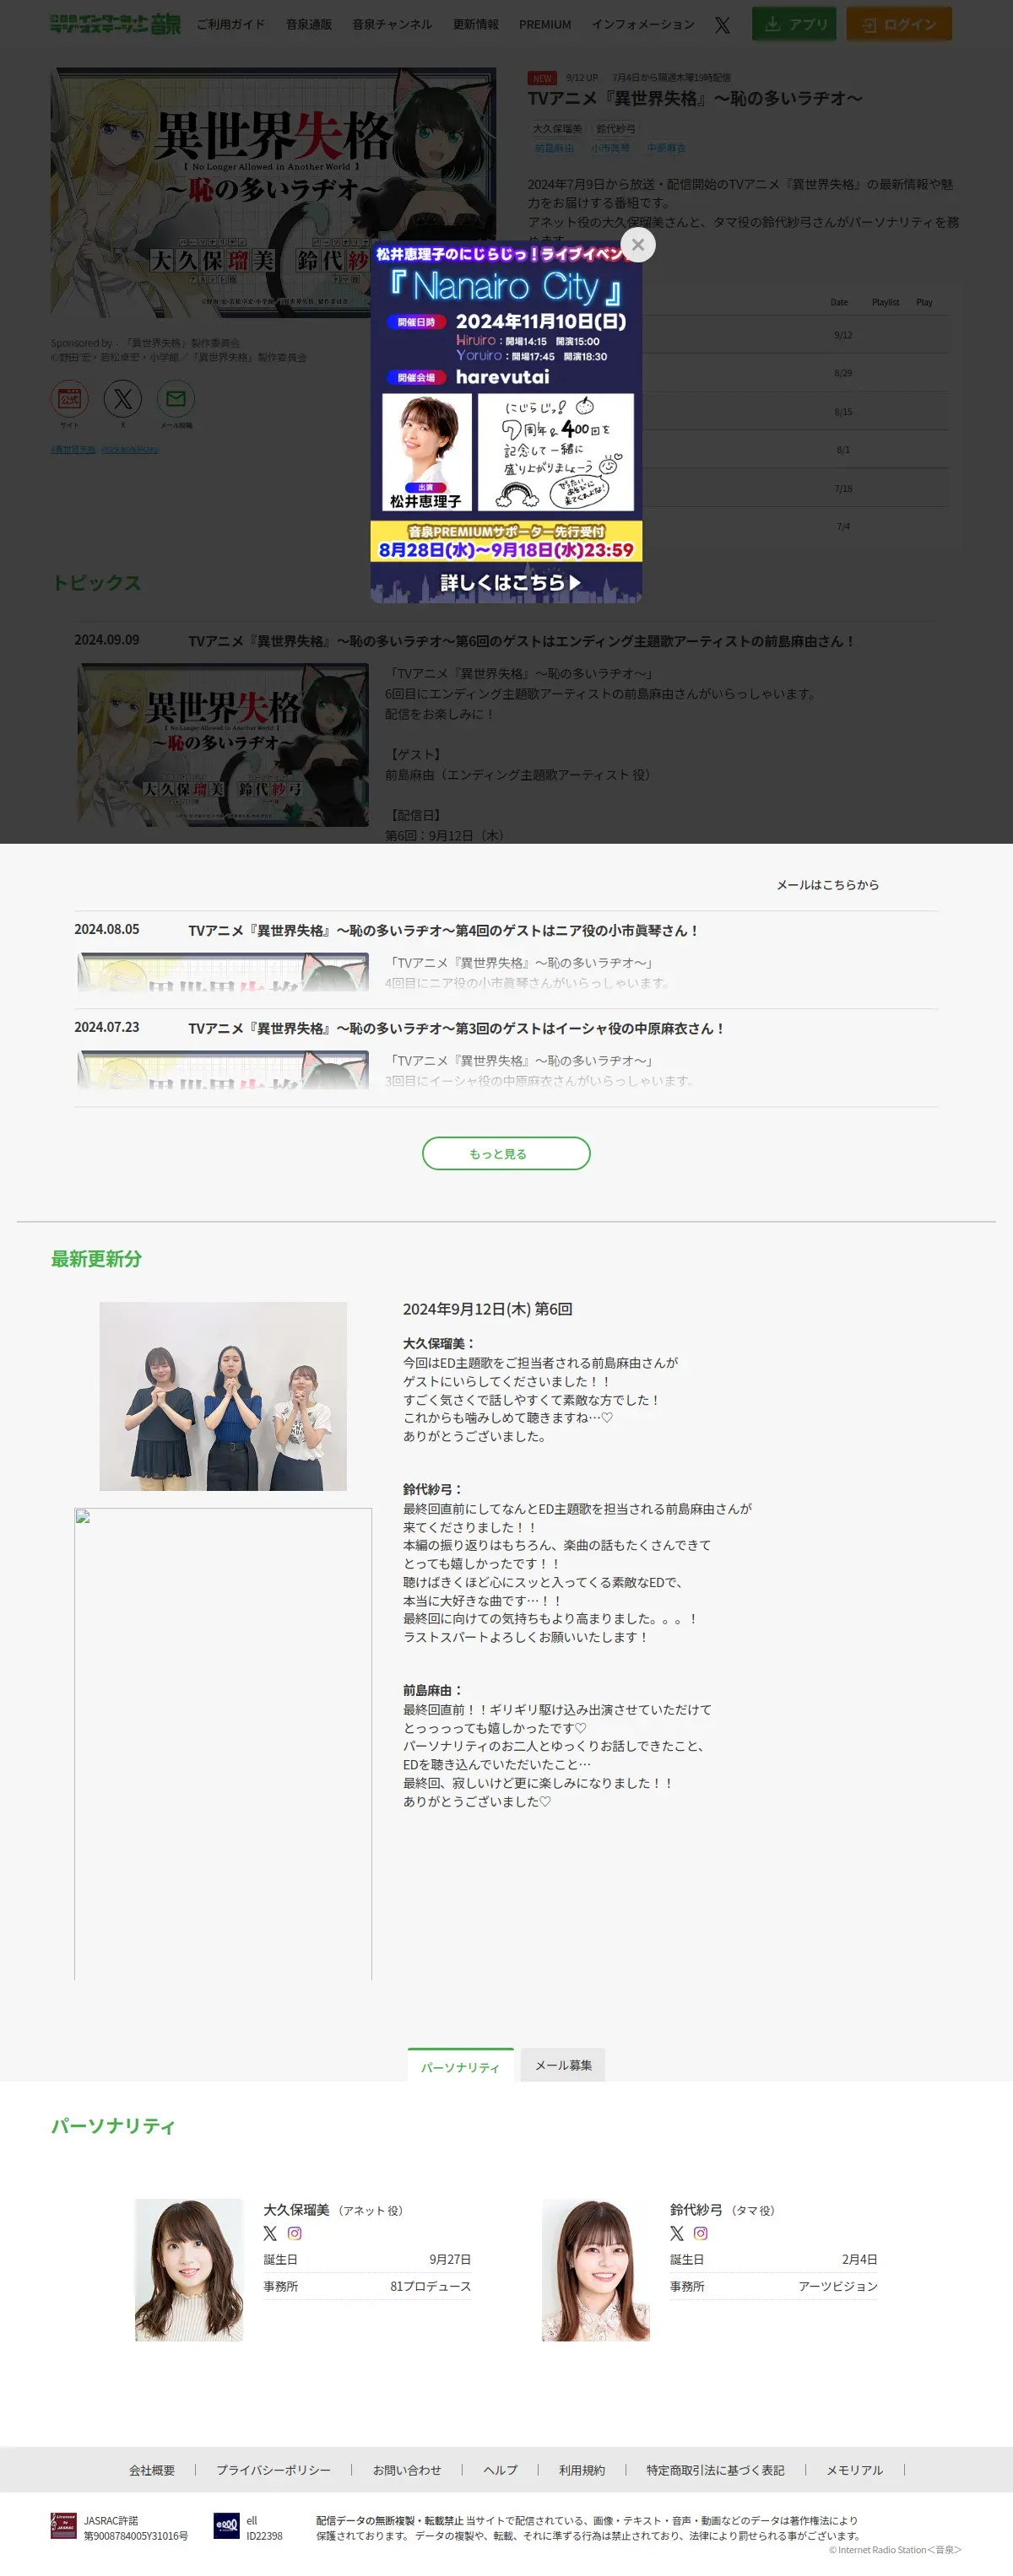Open the お問い合わせ footer link
Viewport: 1013px width, 2576px height.
point(407,2470)
